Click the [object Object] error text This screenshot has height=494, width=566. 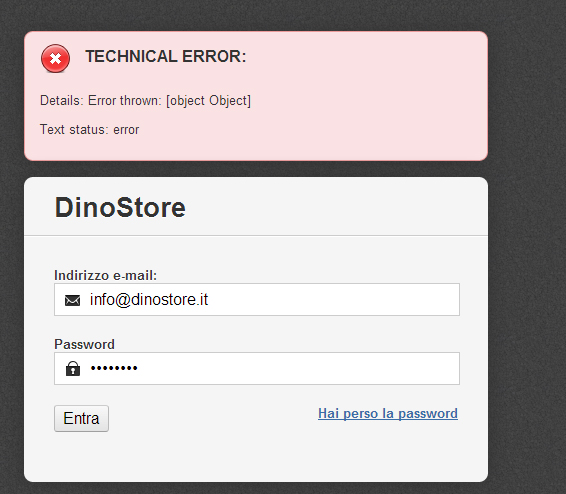(x=208, y=101)
